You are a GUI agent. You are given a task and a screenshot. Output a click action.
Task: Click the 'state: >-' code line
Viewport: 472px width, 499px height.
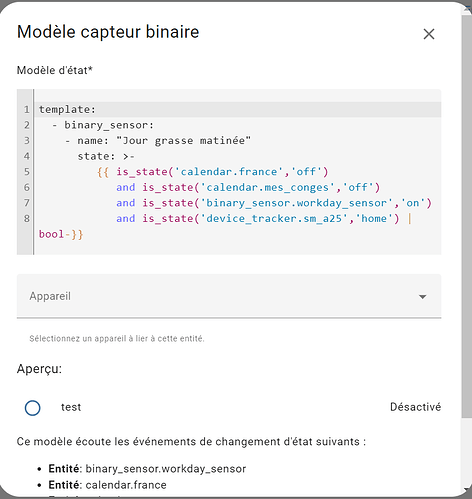pyautogui.click(x=106, y=156)
